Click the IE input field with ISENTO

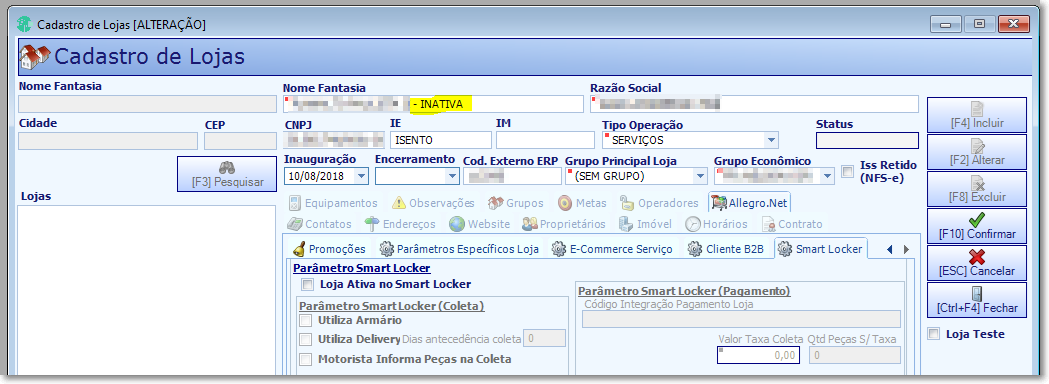click(441, 140)
